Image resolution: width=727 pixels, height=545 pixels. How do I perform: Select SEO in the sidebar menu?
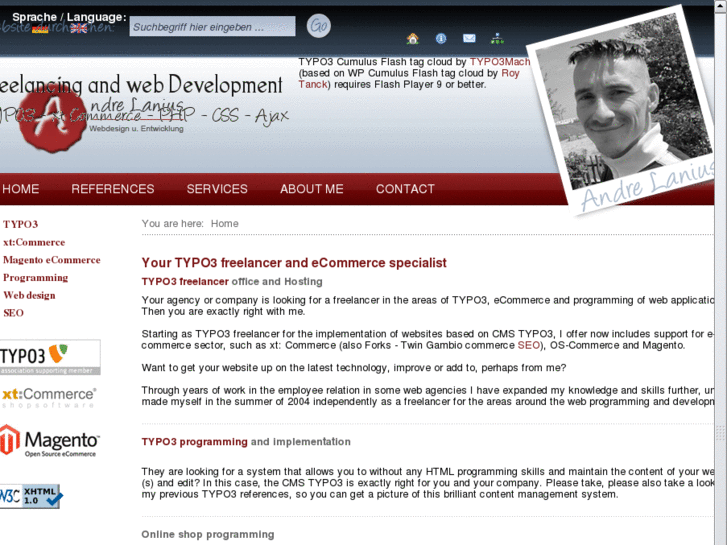point(13,313)
